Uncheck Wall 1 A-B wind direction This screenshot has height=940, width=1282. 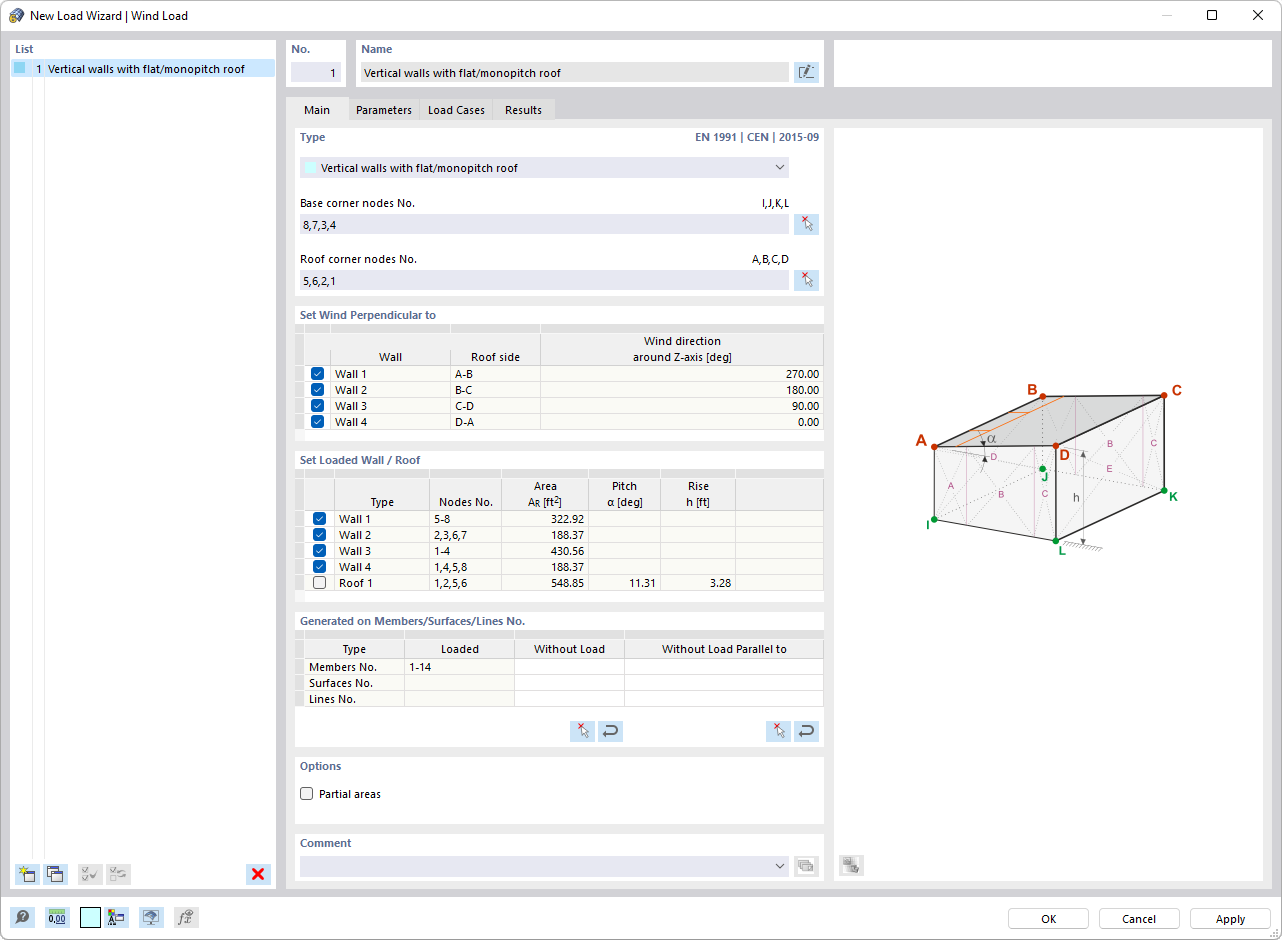click(x=317, y=374)
